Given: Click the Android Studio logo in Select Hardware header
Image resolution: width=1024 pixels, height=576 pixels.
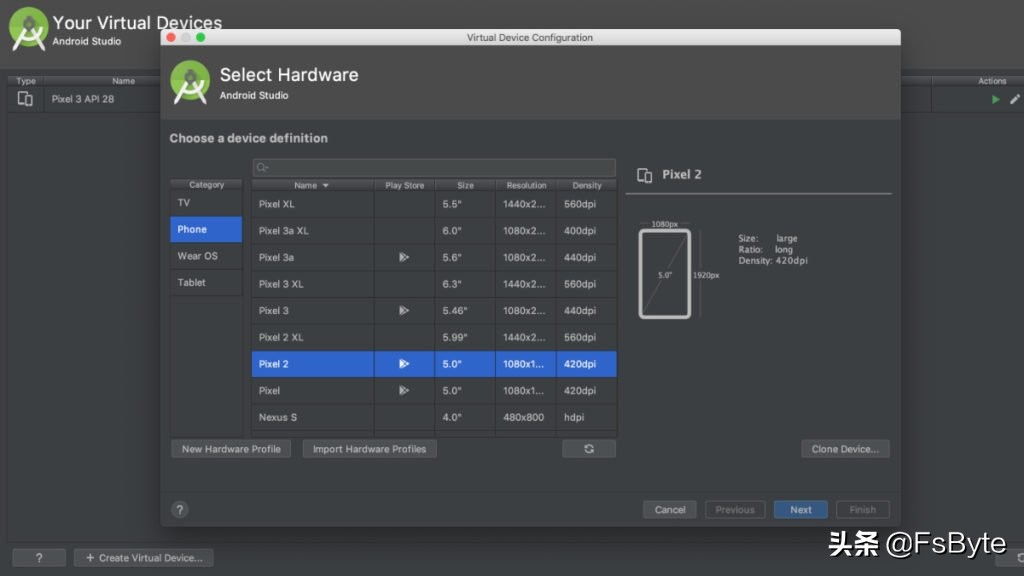Looking at the screenshot, I should click(190, 81).
